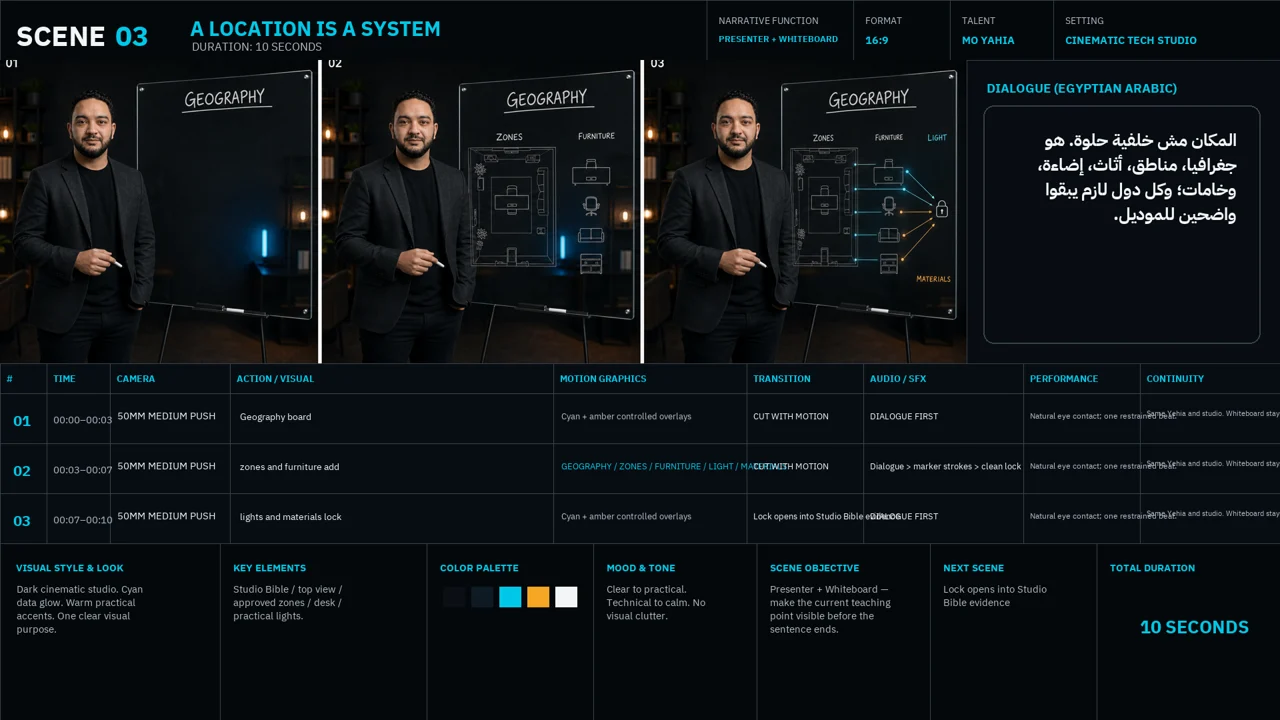Click the 'VISUAL STYLE & LOOK' section heading
This screenshot has width=1280, height=720.
click(70, 568)
